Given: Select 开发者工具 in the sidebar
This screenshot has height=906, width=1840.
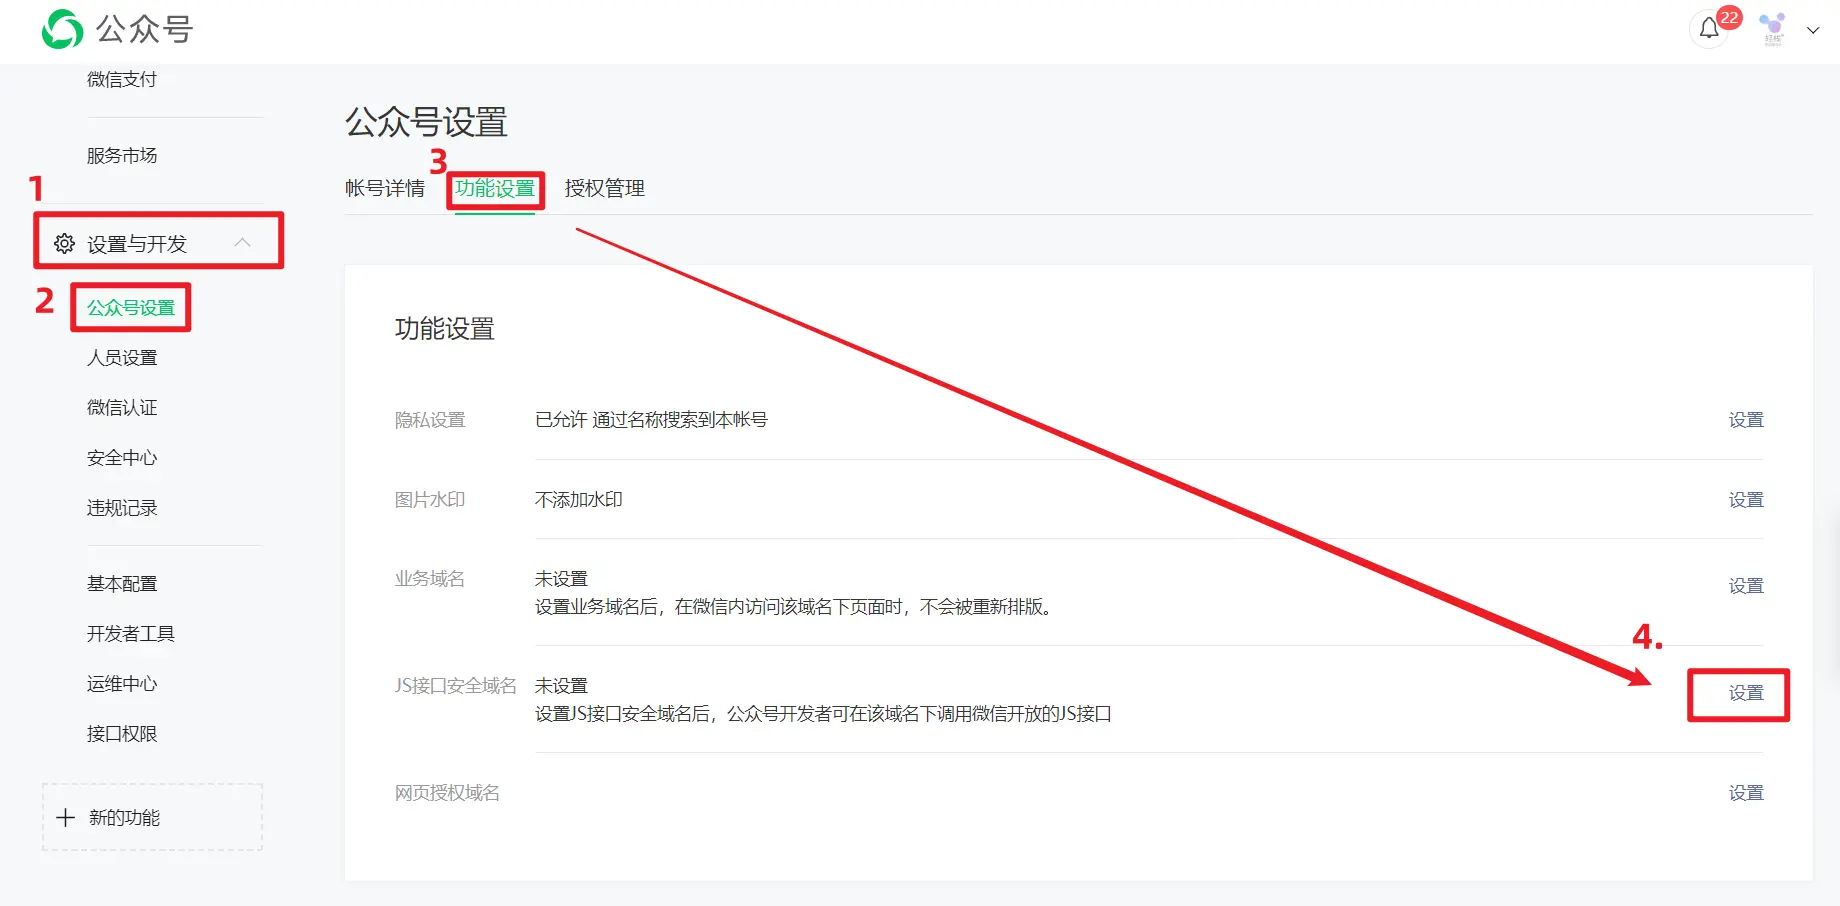Looking at the screenshot, I should [x=131, y=634].
